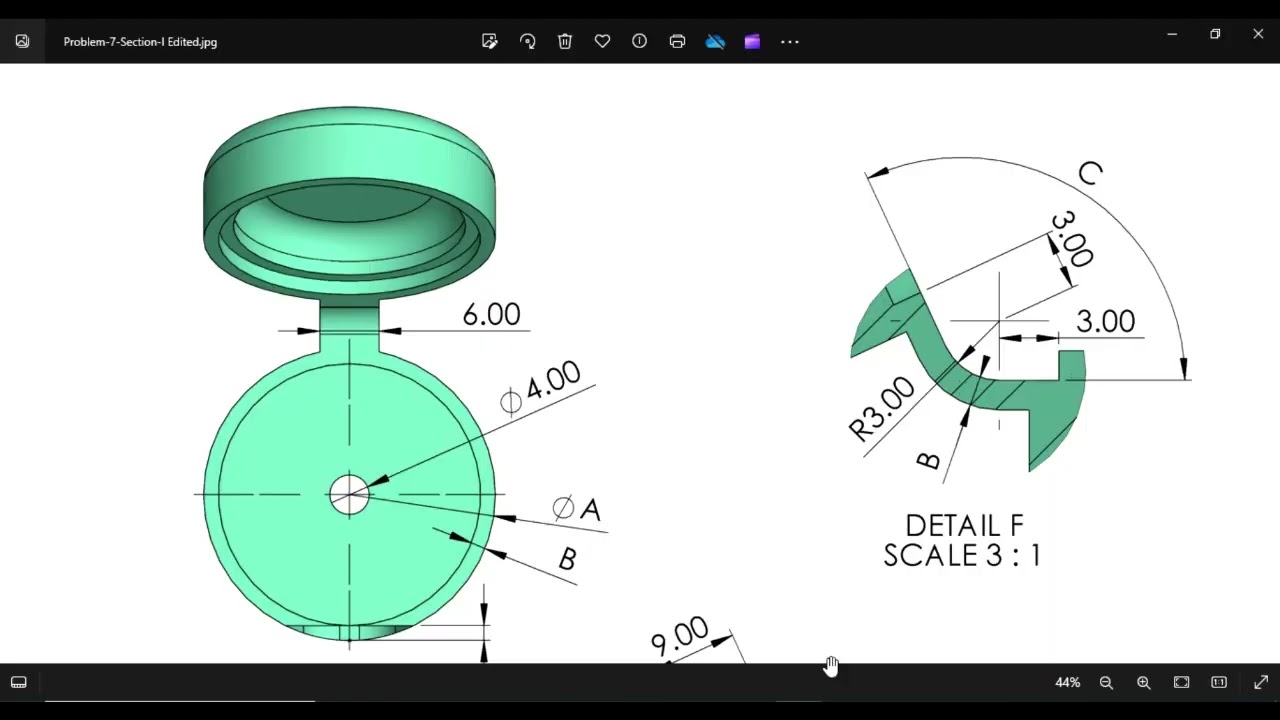Fit image to window
The image size is (1280, 720).
pyautogui.click(x=1181, y=682)
